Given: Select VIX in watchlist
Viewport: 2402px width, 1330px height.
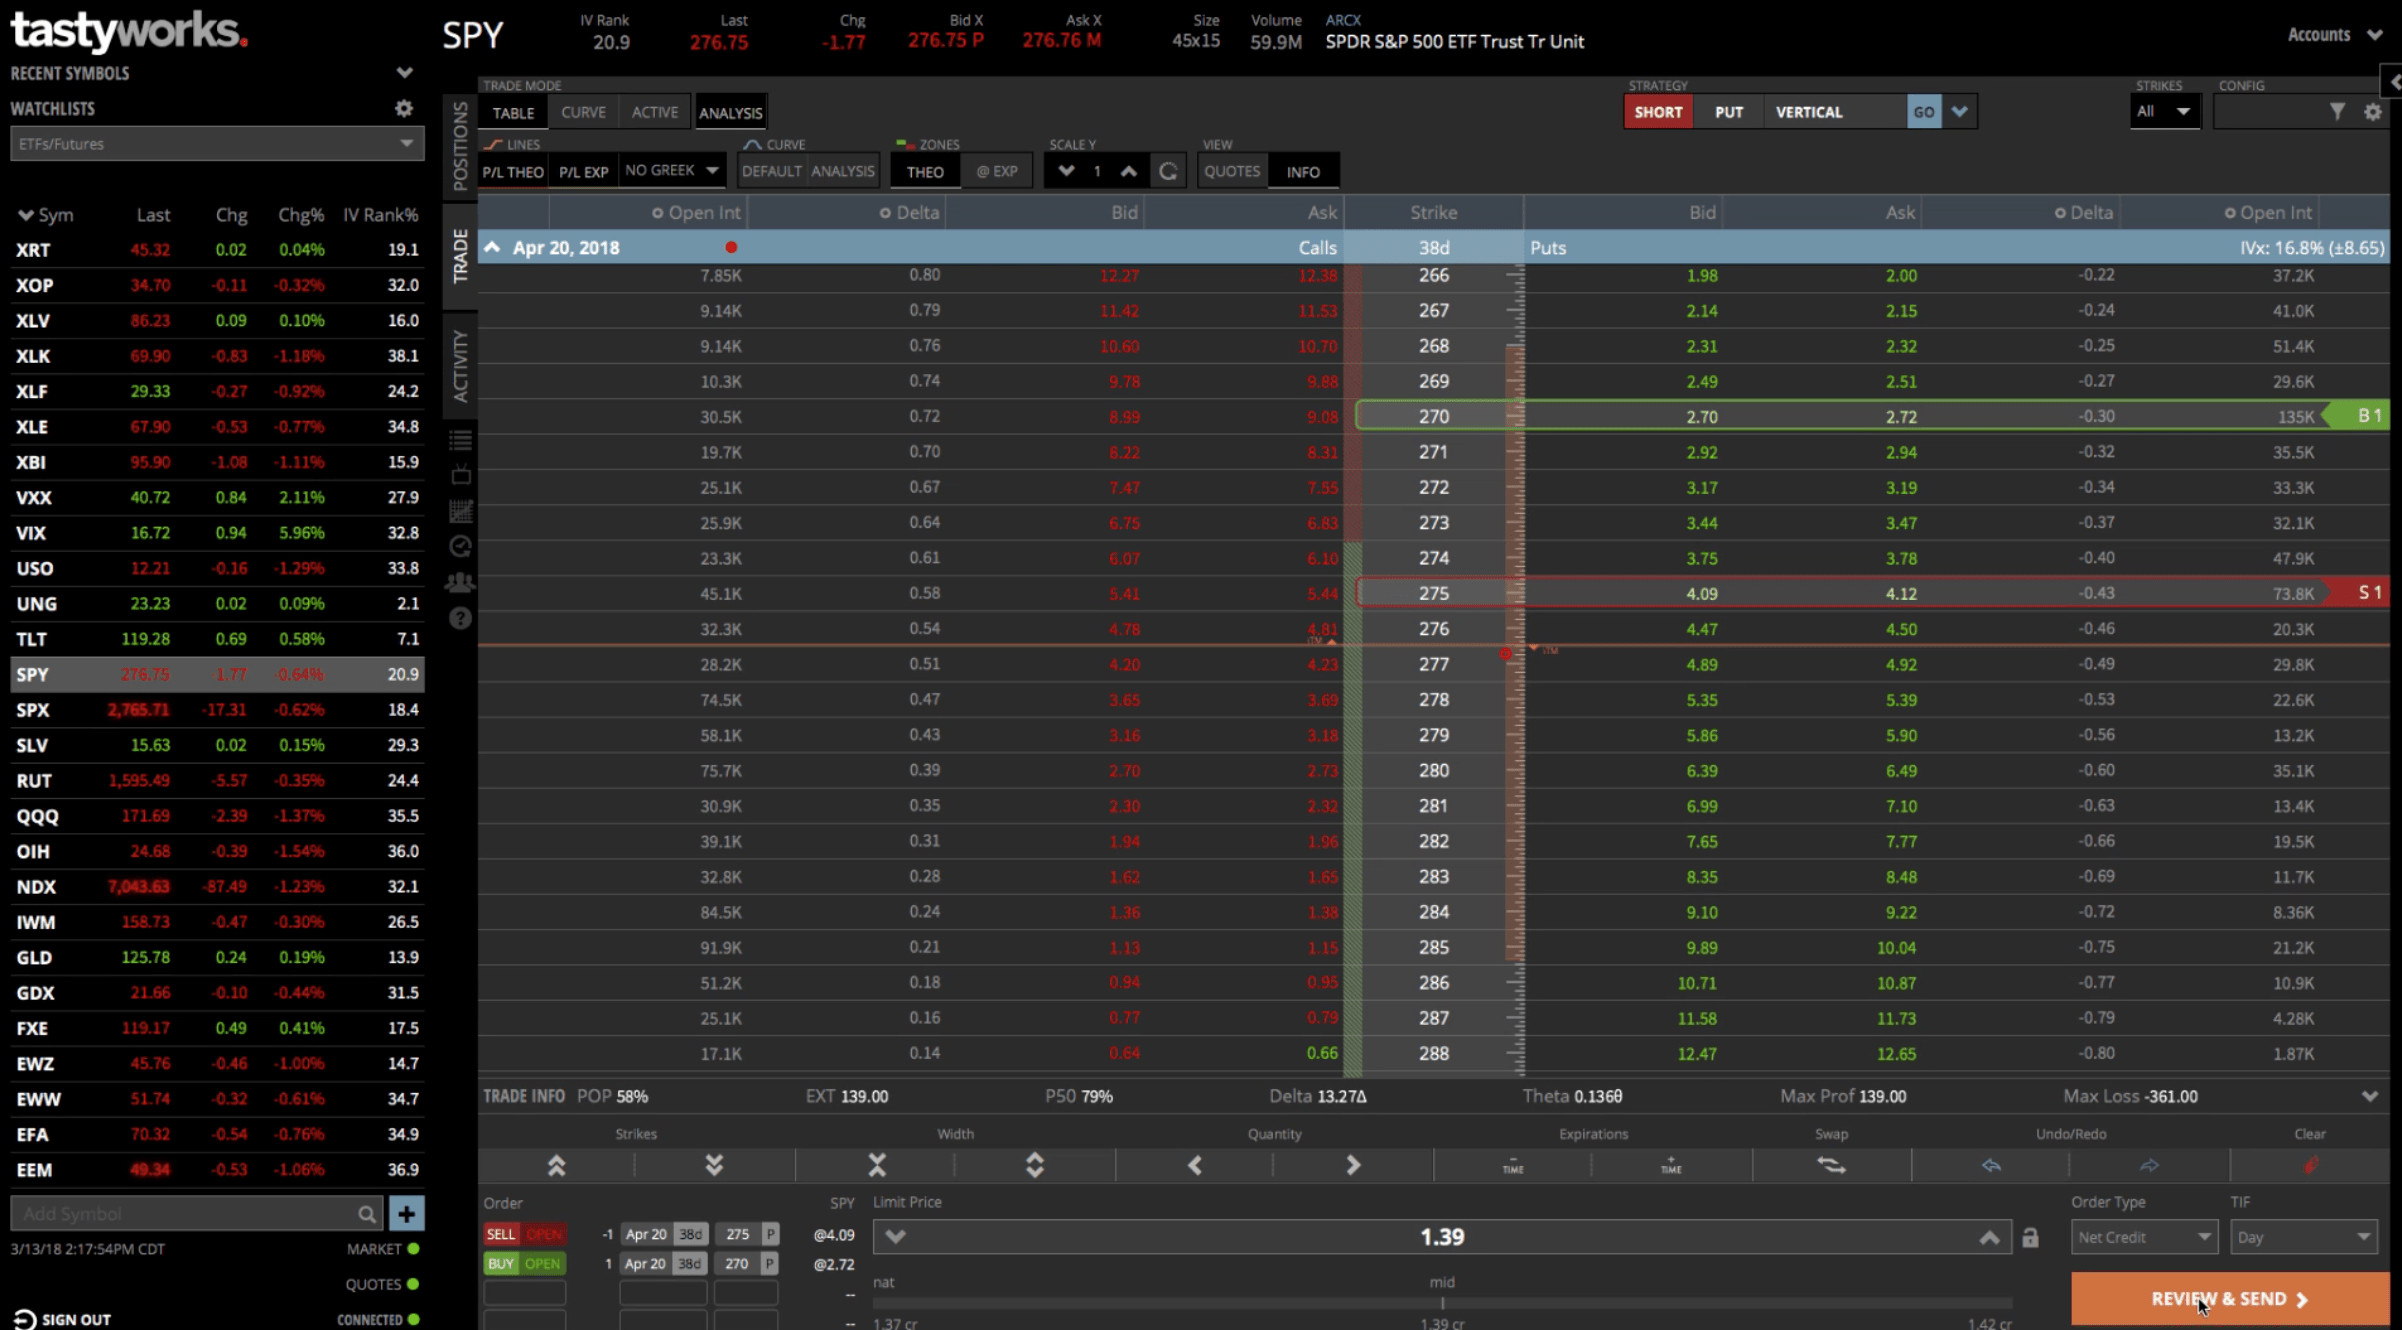Looking at the screenshot, I should pos(217,533).
